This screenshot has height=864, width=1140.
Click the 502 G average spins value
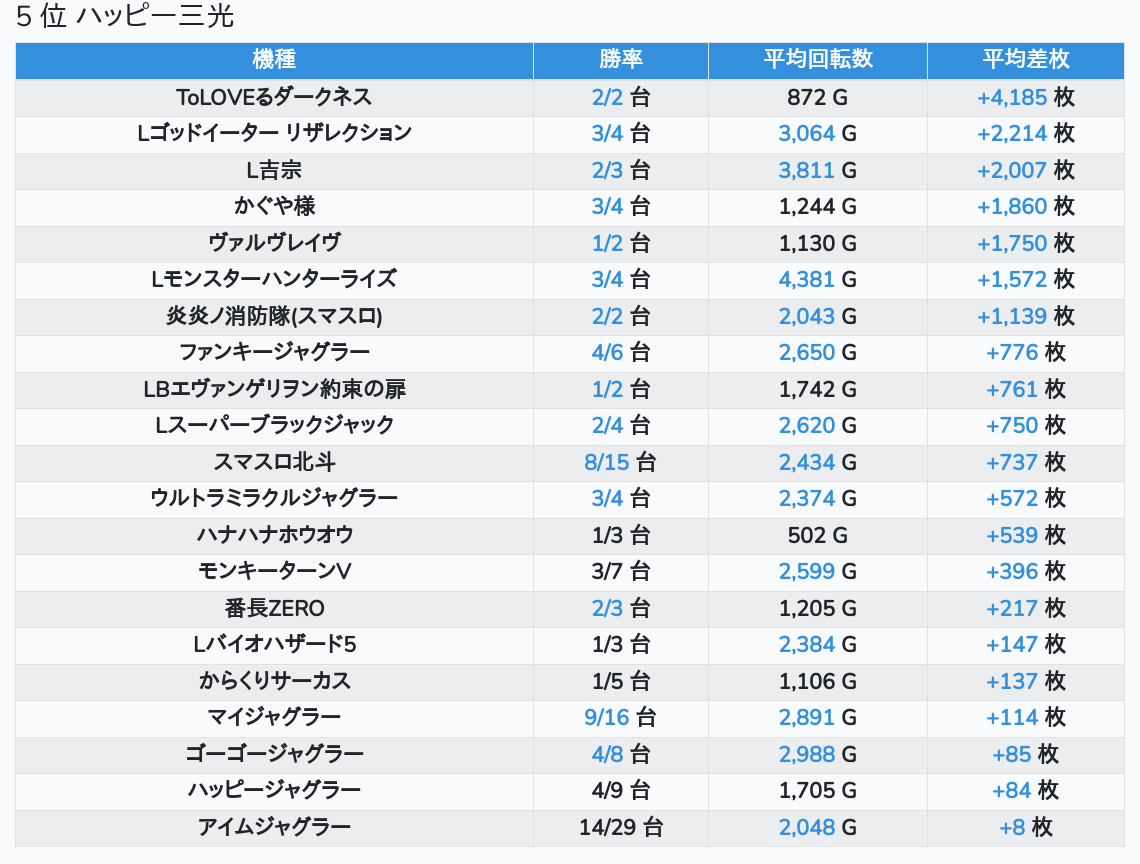point(818,535)
